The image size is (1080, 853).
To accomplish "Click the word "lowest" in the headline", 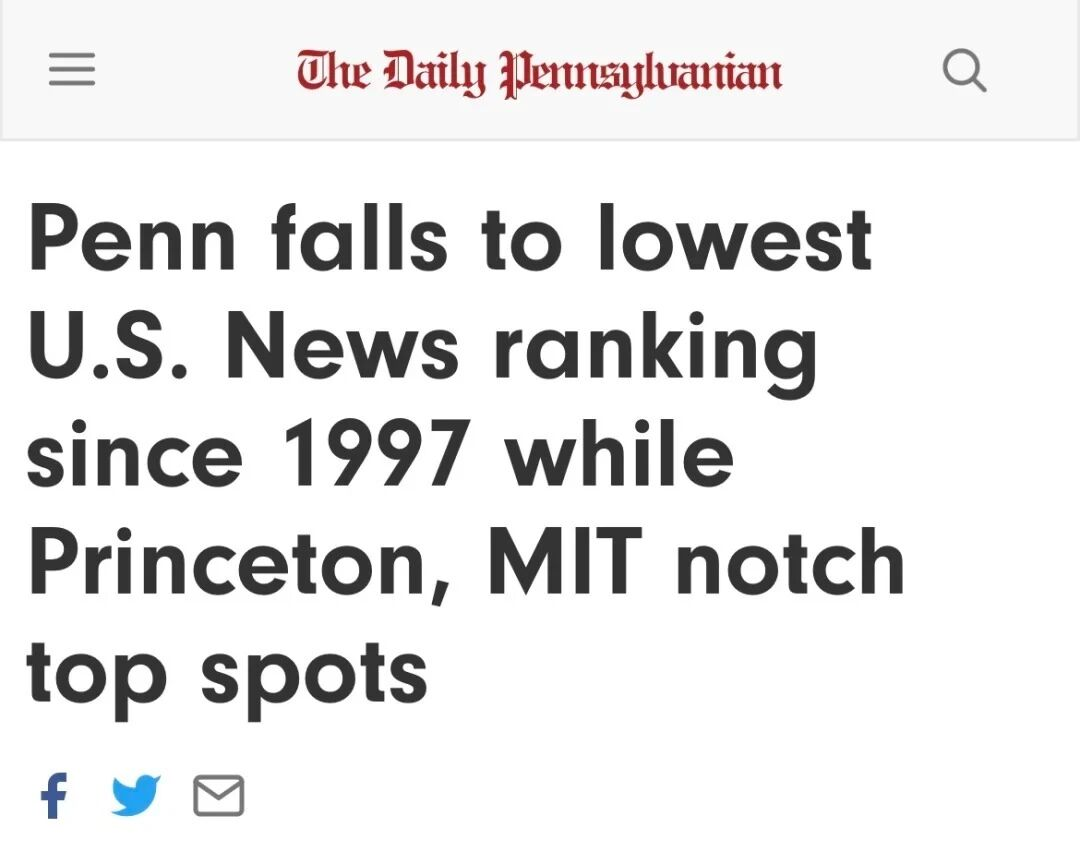I will (x=735, y=238).
